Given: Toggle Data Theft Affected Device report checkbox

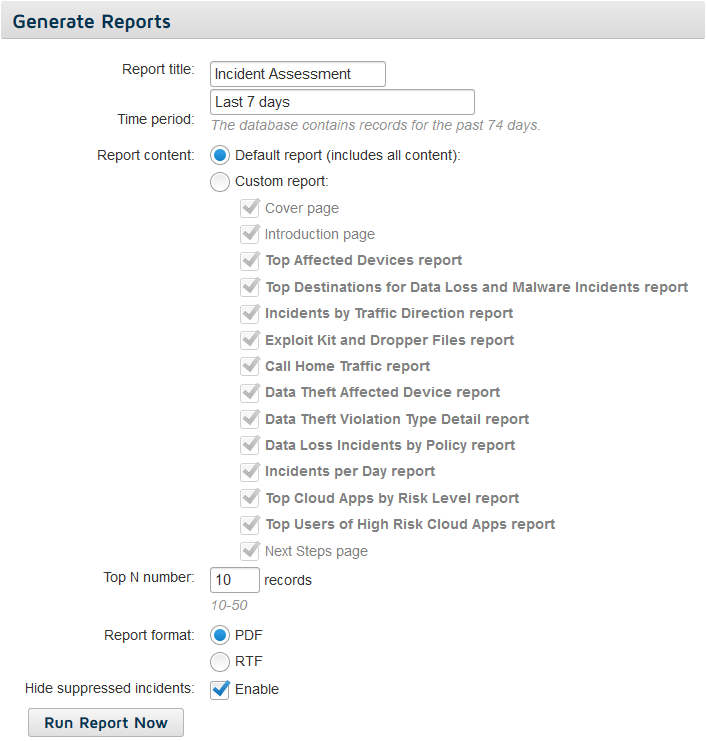Looking at the screenshot, I should (x=250, y=392).
